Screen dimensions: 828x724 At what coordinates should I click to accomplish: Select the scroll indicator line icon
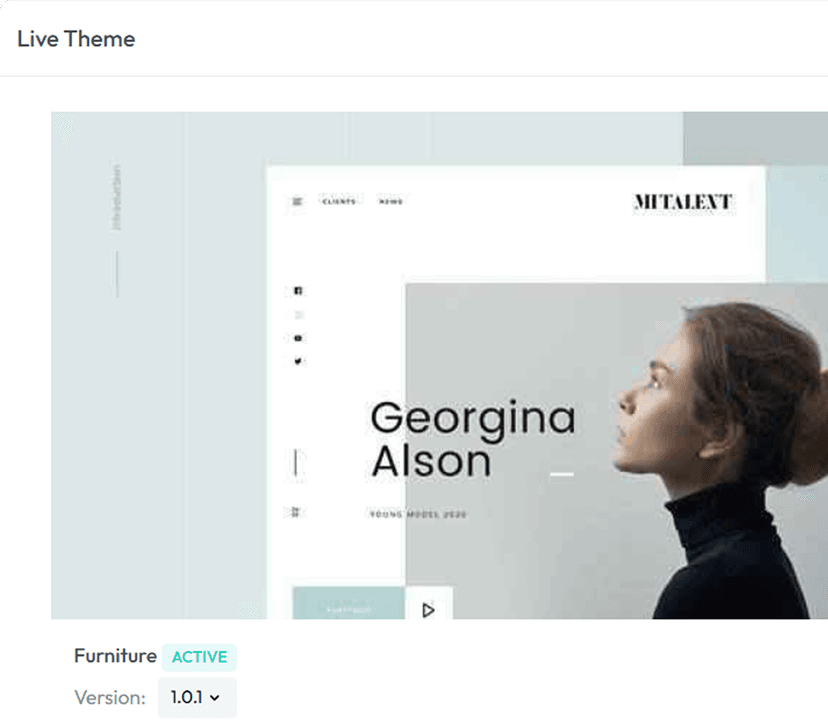click(296, 462)
